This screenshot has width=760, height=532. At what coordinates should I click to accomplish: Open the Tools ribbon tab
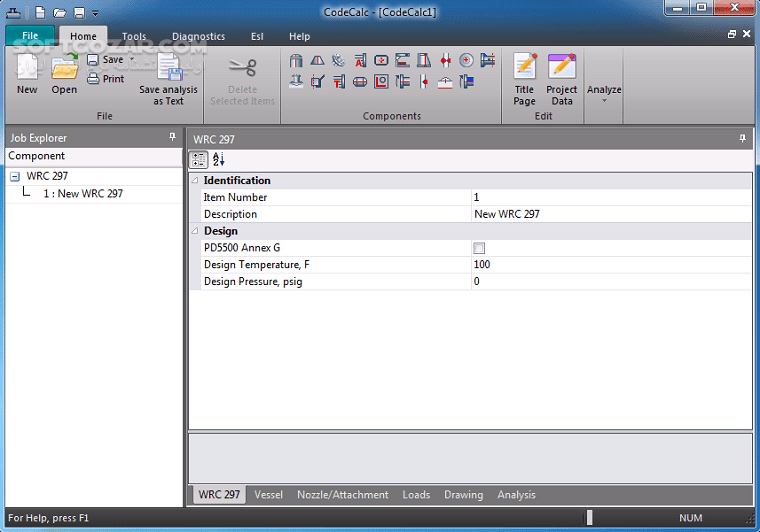tap(134, 37)
